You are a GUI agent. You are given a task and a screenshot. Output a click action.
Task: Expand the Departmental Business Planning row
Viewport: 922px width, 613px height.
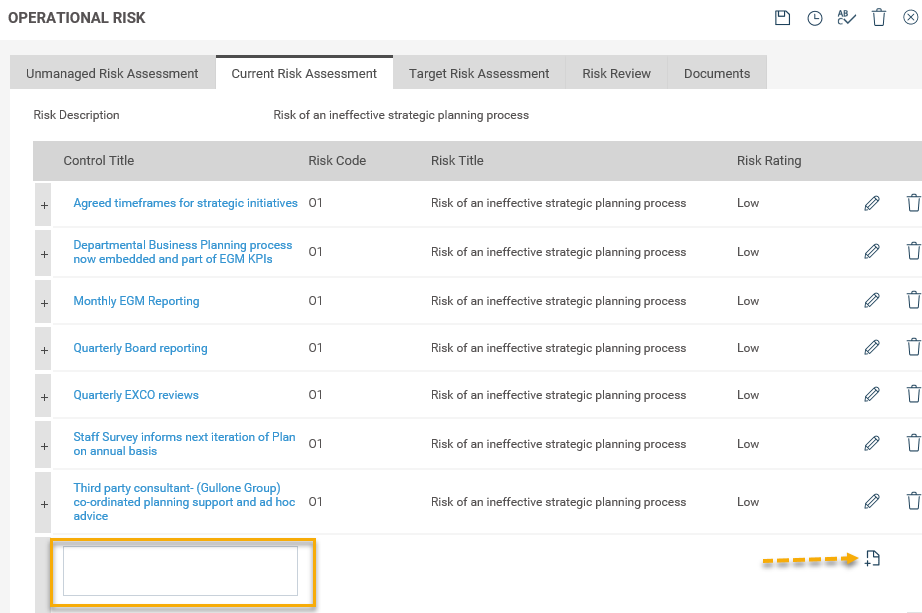44,254
